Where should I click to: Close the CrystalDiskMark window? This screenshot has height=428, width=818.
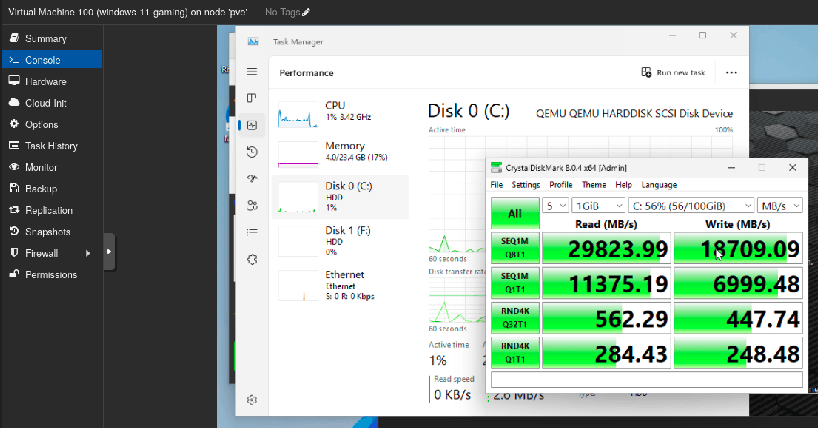click(x=792, y=168)
